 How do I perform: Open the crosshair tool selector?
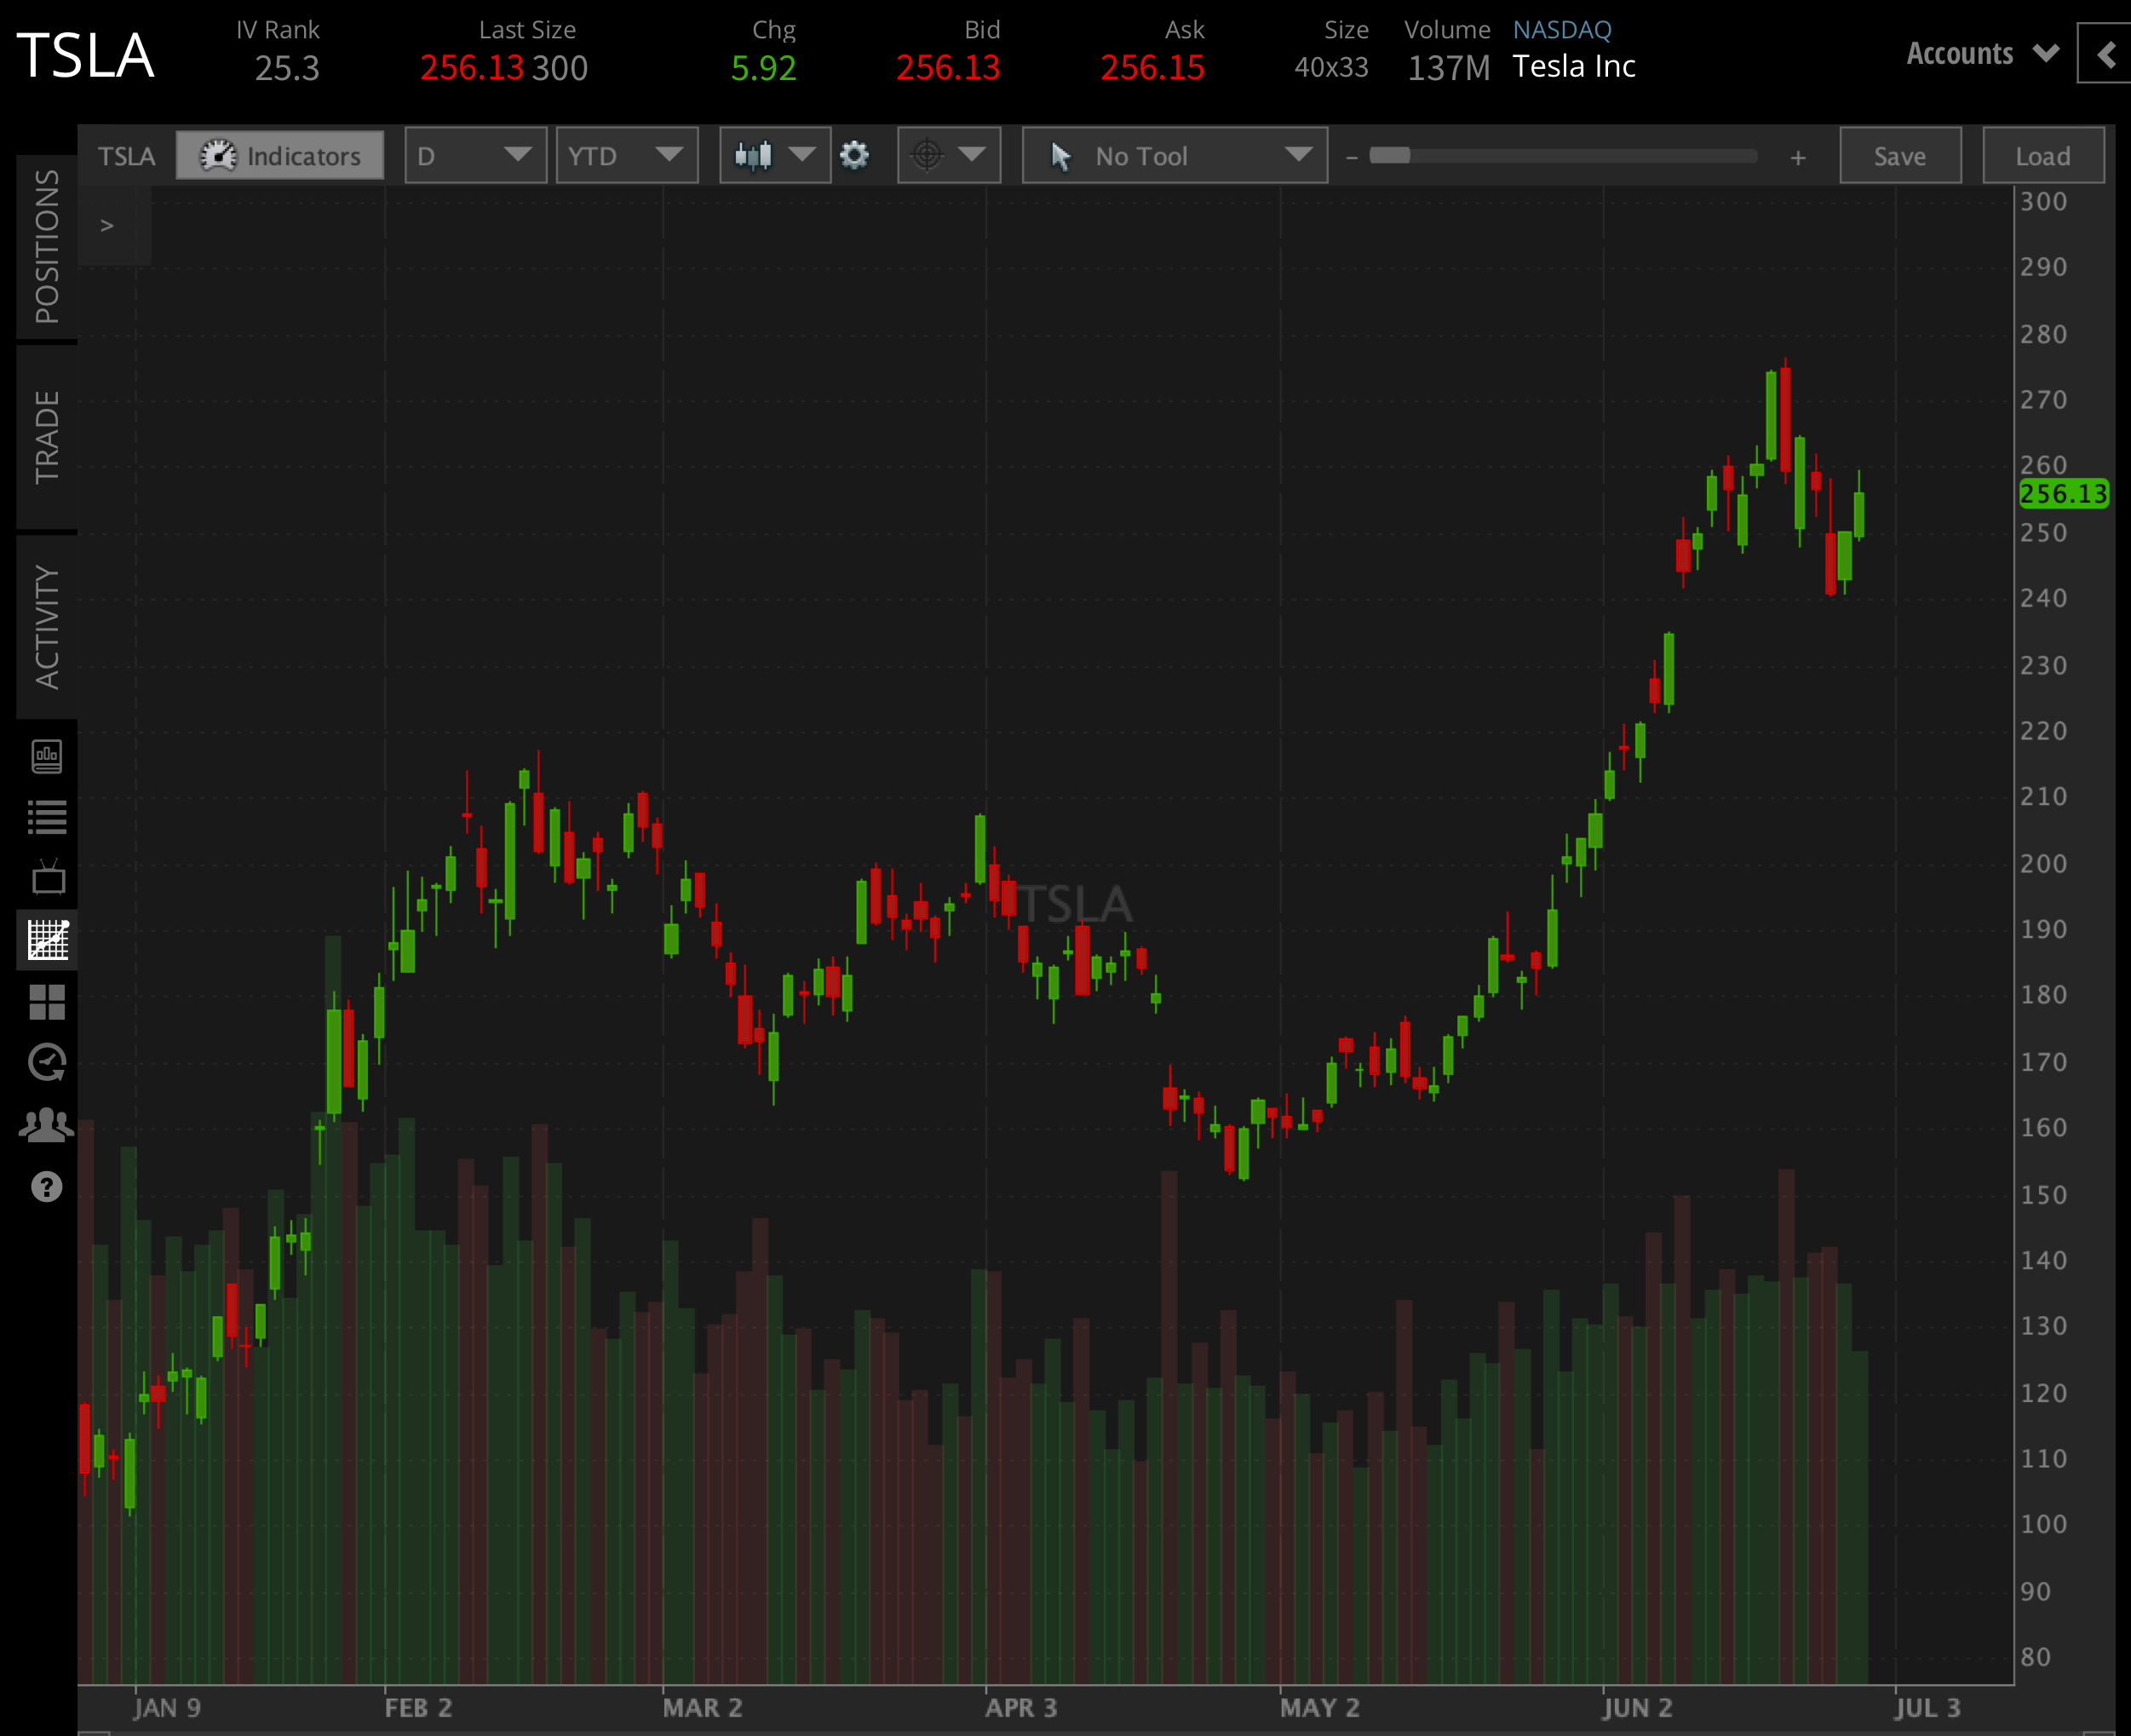point(948,155)
